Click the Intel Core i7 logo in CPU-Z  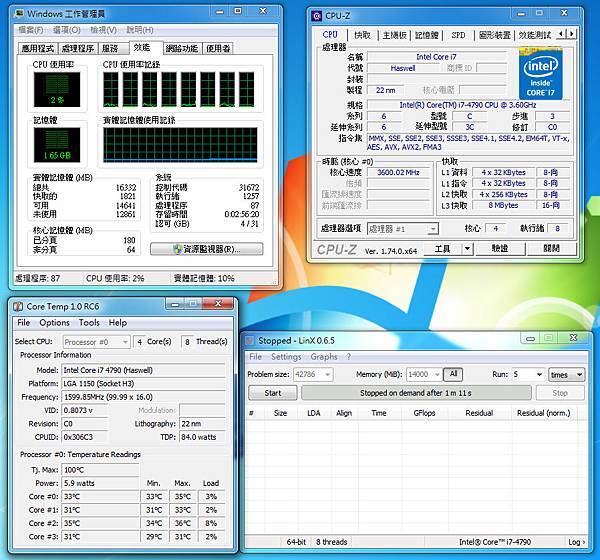point(540,74)
